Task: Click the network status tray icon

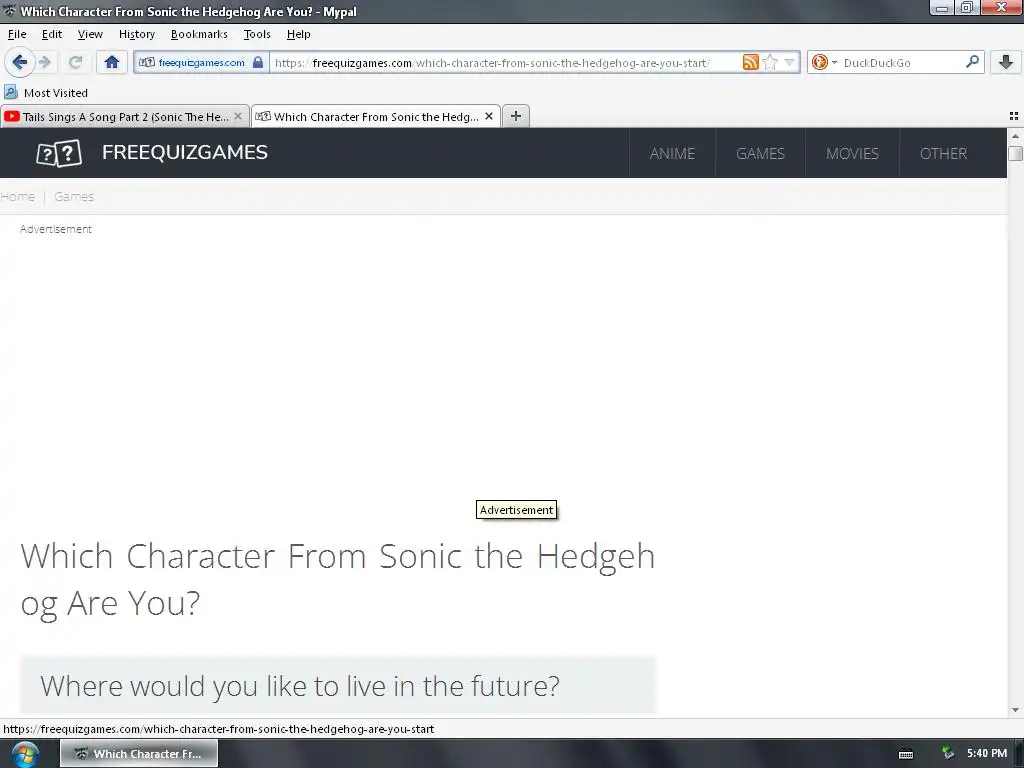Action: [948, 754]
